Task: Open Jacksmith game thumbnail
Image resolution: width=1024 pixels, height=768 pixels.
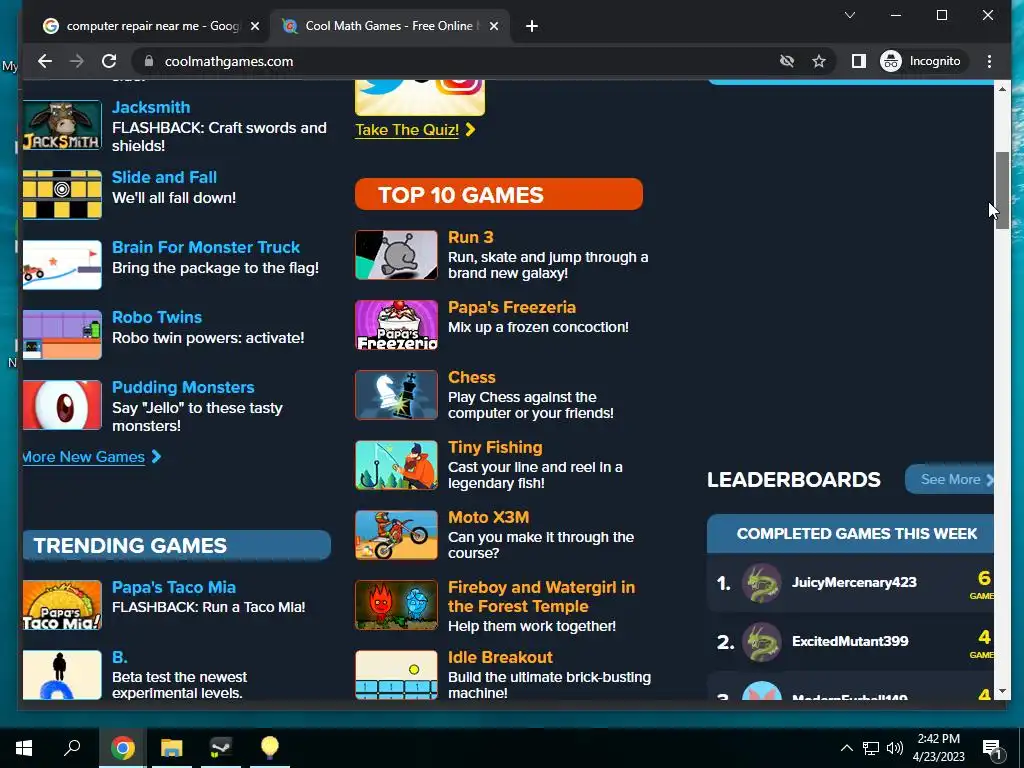Action: click(62, 125)
